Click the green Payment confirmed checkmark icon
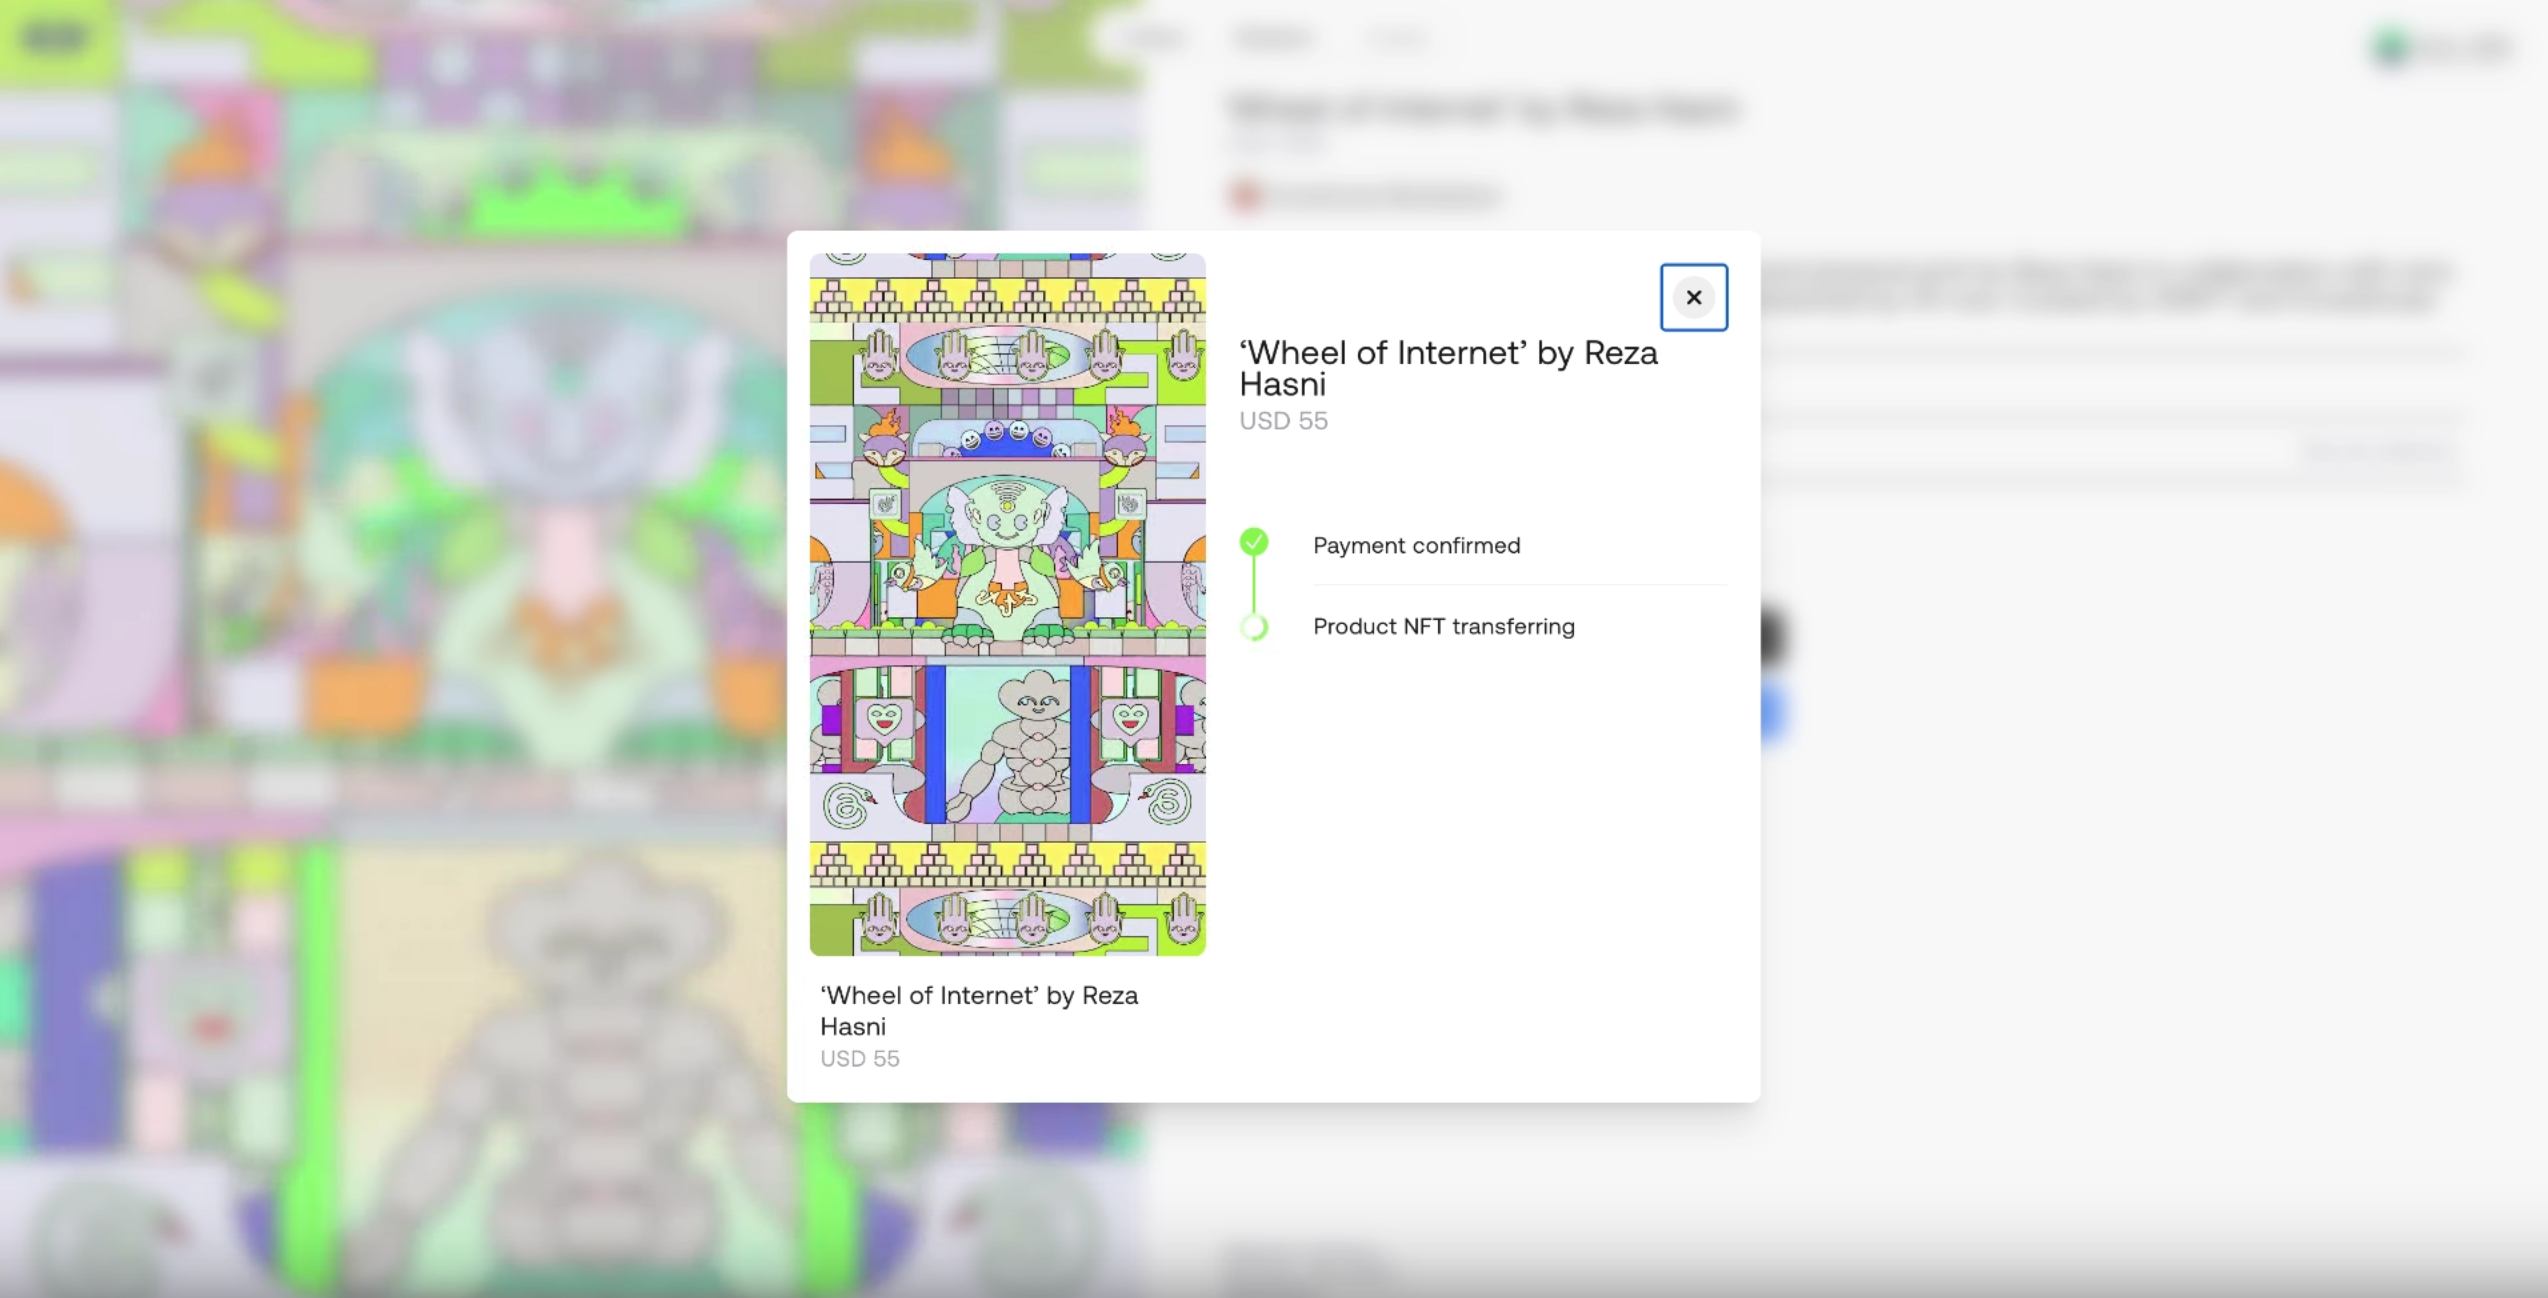Viewport: 2548px width, 1298px height. tap(1254, 542)
